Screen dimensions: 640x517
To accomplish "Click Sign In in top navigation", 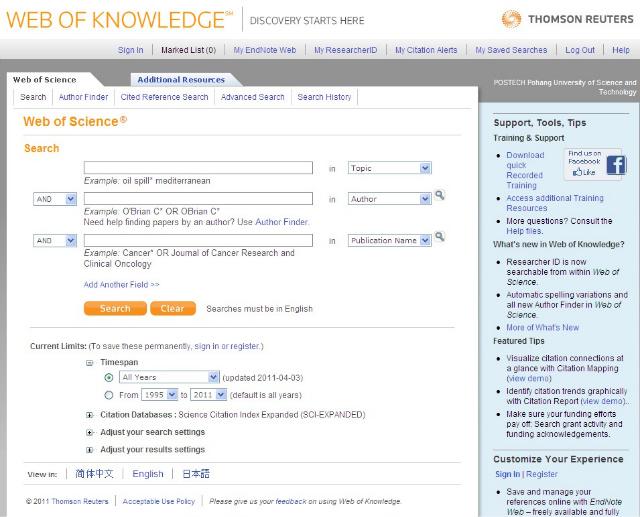I will (131, 50).
